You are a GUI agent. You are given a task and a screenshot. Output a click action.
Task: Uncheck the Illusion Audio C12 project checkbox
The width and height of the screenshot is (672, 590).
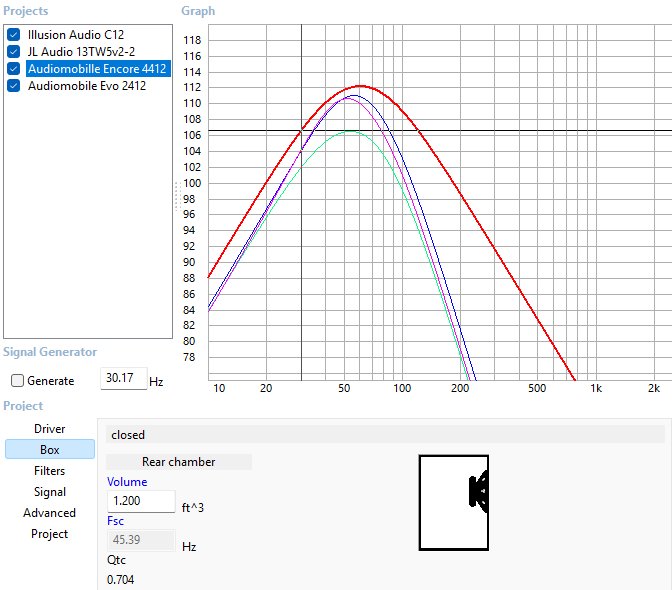(x=13, y=35)
